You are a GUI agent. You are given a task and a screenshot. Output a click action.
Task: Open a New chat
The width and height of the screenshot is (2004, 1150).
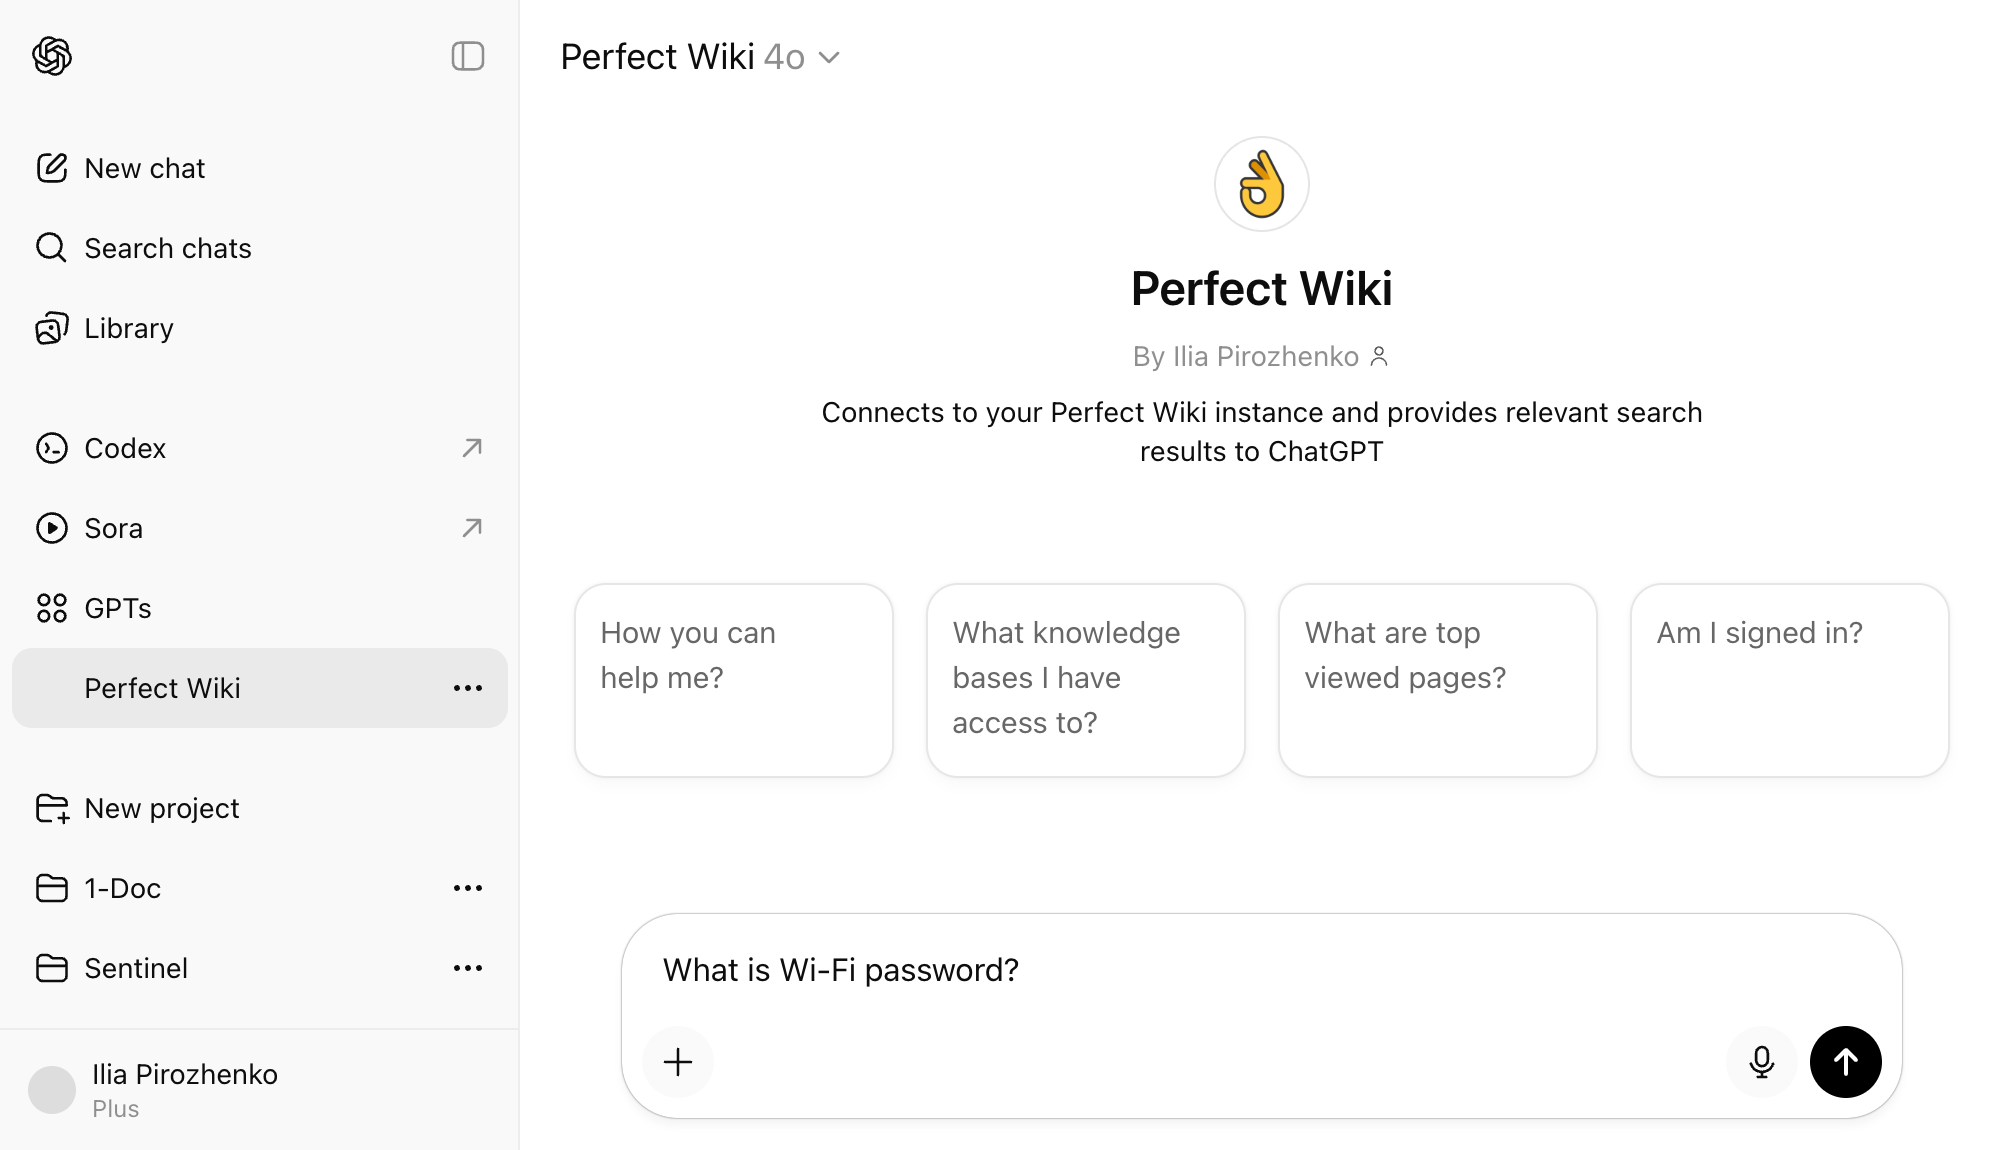[143, 167]
